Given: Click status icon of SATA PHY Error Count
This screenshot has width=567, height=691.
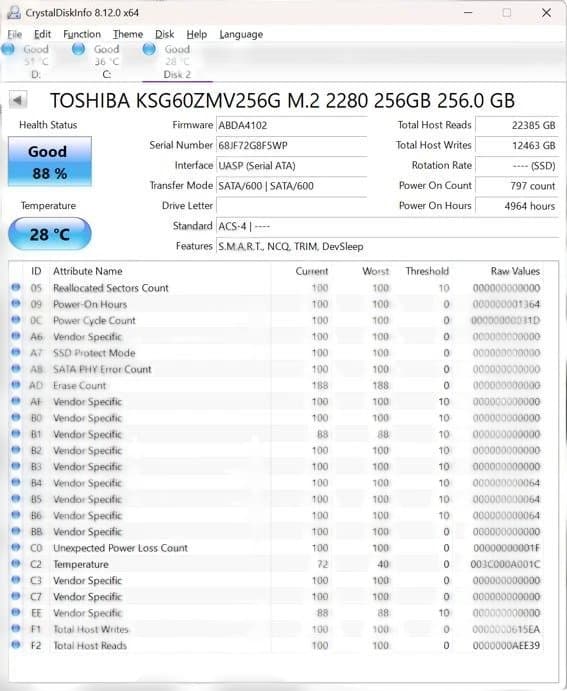Looking at the screenshot, I should click(x=16, y=368).
